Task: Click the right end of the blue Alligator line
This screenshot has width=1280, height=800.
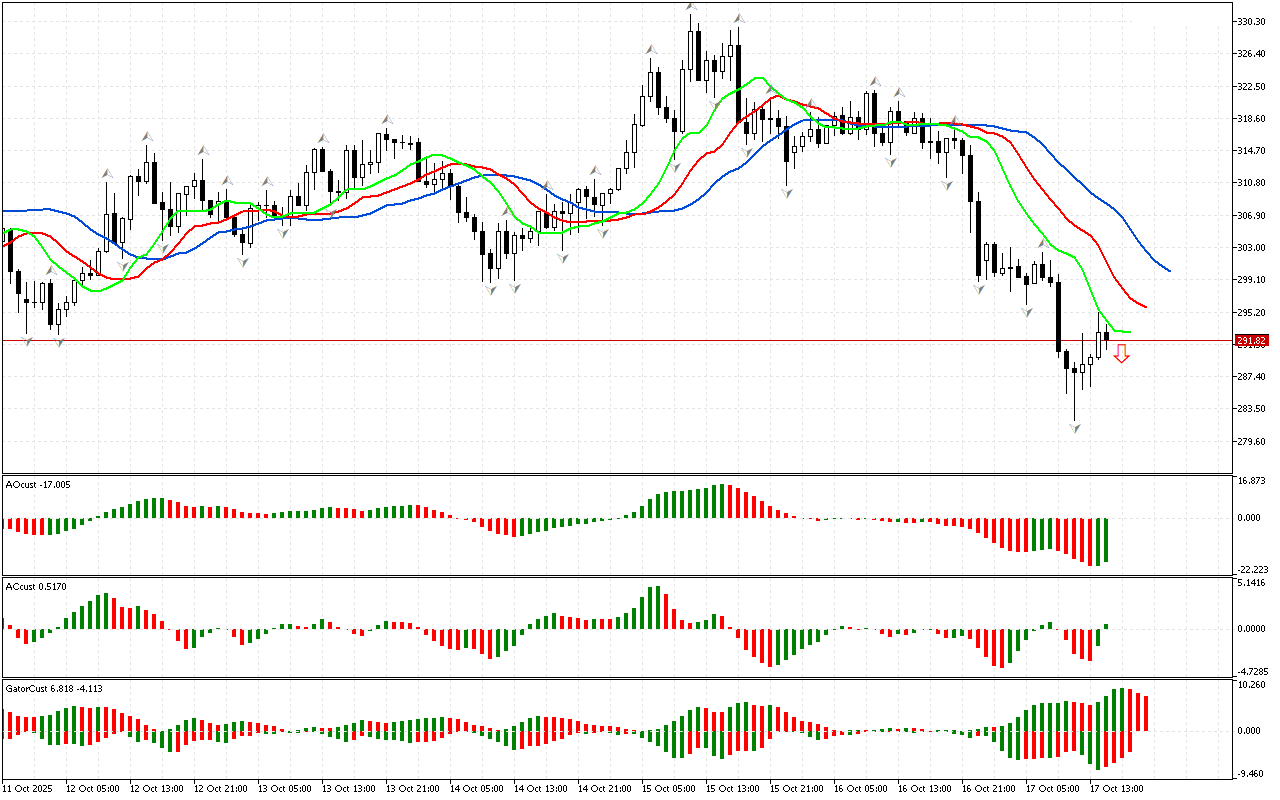Action: [1168, 269]
